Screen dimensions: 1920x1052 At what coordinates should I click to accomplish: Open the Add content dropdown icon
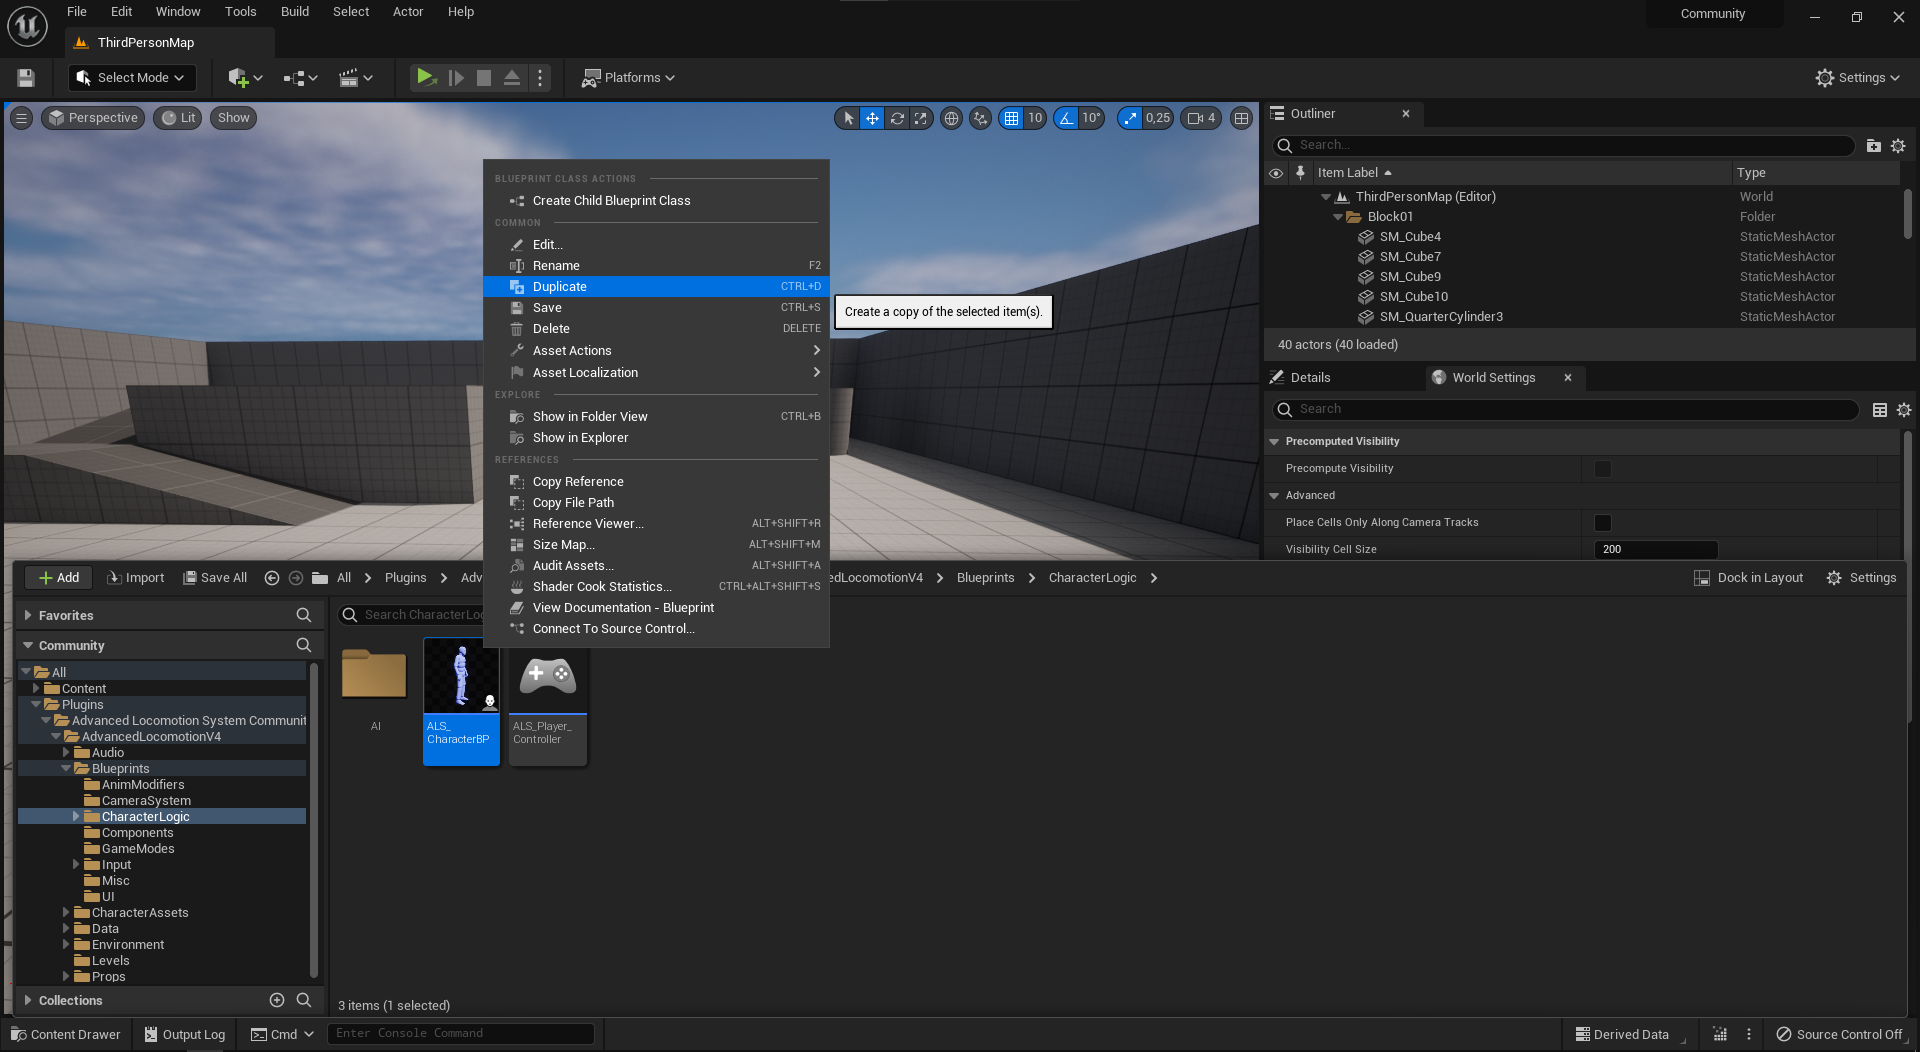pos(245,78)
